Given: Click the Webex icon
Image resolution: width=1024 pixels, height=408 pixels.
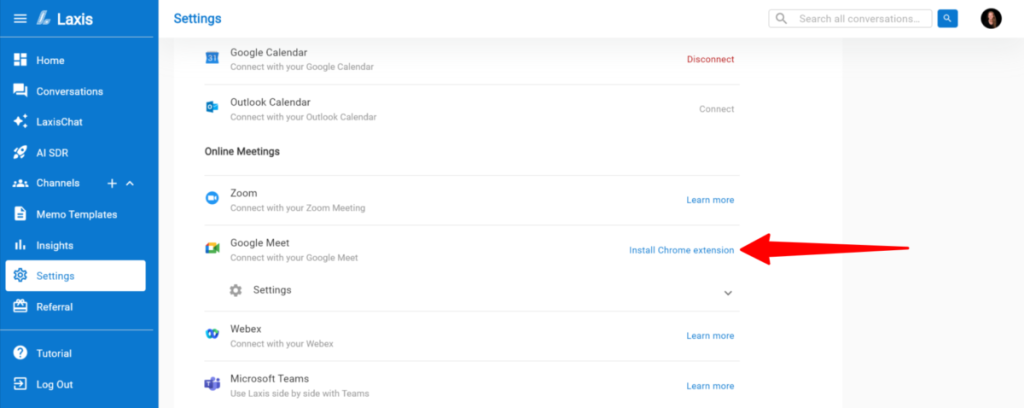Looking at the screenshot, I should pyautogui.click(x=212, y=335).
